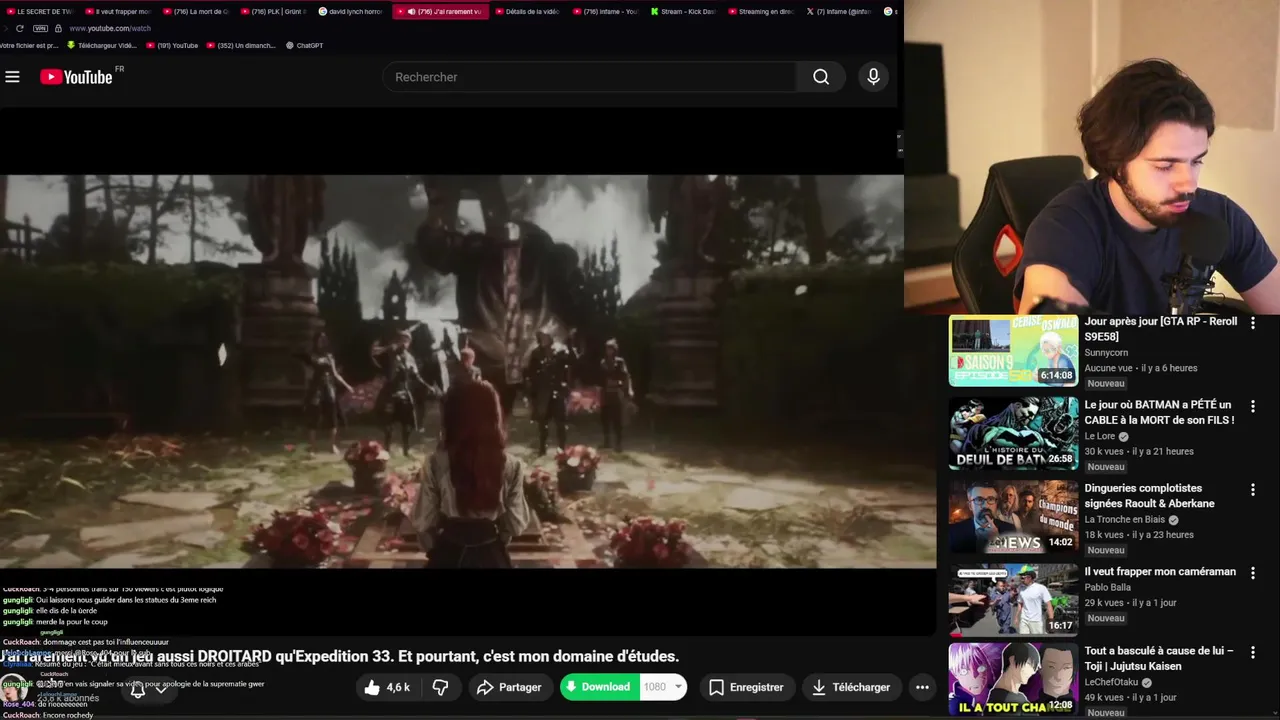Switch to 'LE SECRET DE TW' tab
The width and height of the screenshot is (1280, 720).
(40, 11)
